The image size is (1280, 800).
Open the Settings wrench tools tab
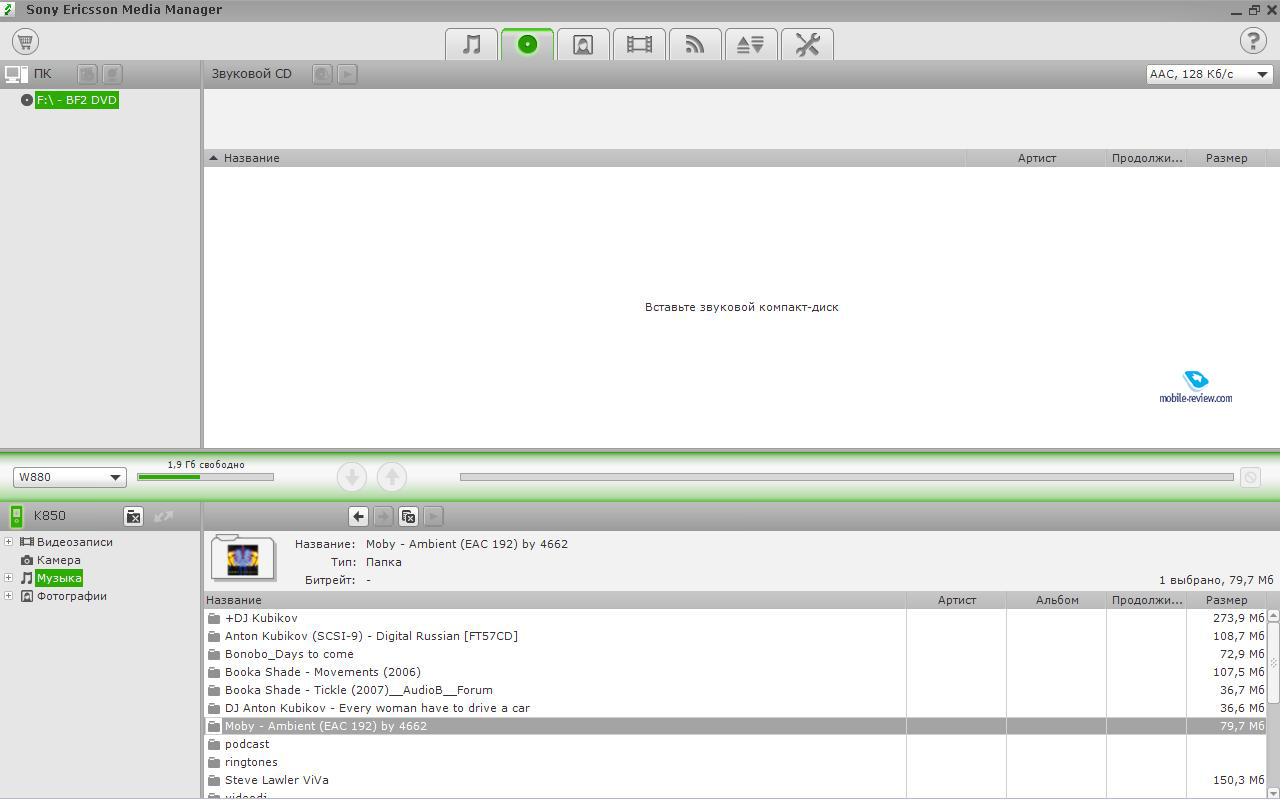[x=807, y=44]
